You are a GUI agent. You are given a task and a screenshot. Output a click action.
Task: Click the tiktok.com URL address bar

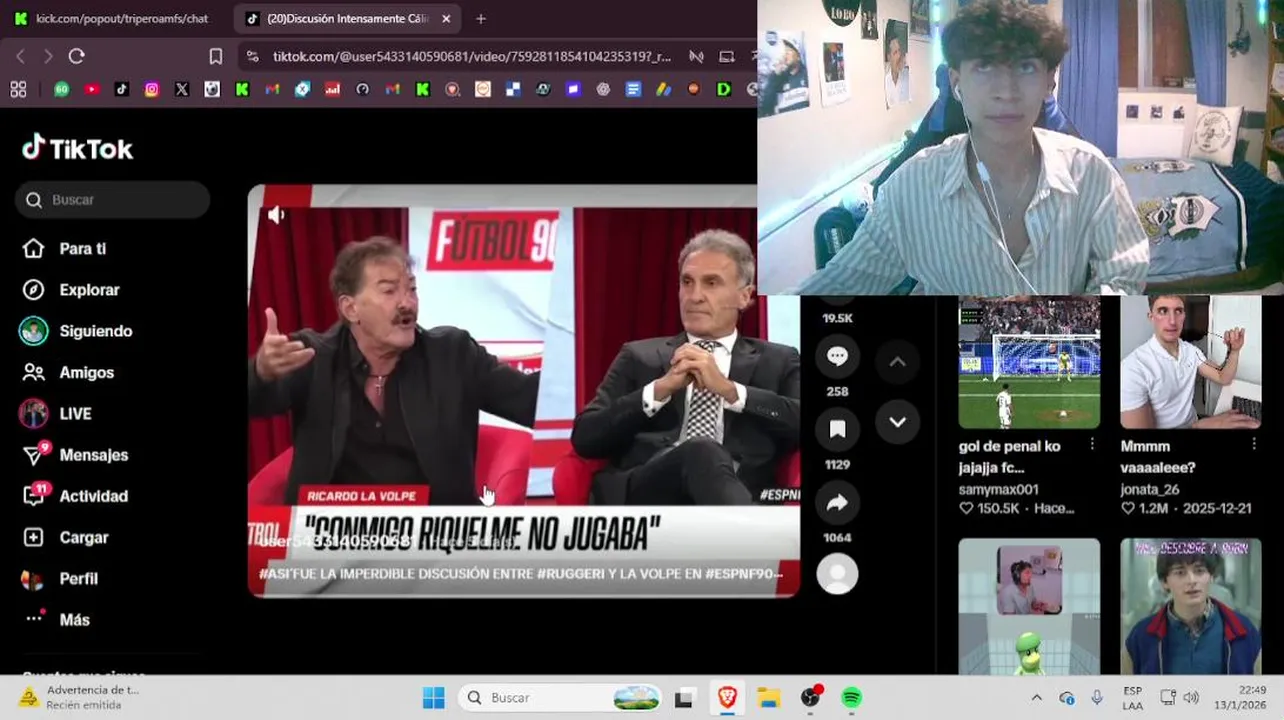(x=472, y=57)
